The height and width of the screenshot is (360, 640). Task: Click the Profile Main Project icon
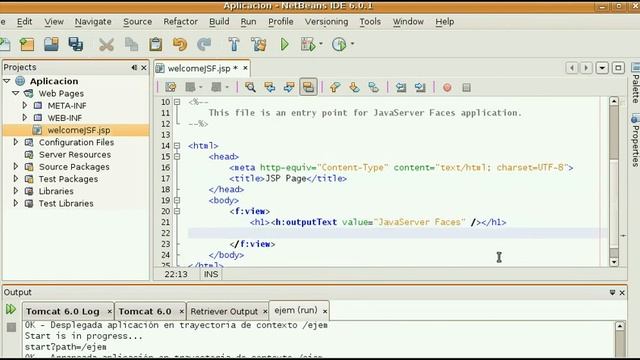[339, 44]
